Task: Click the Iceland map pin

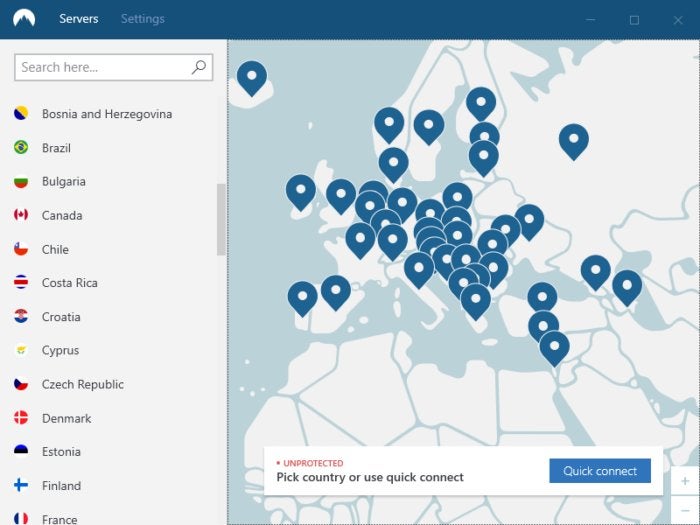Action: [x=252, y=79]
